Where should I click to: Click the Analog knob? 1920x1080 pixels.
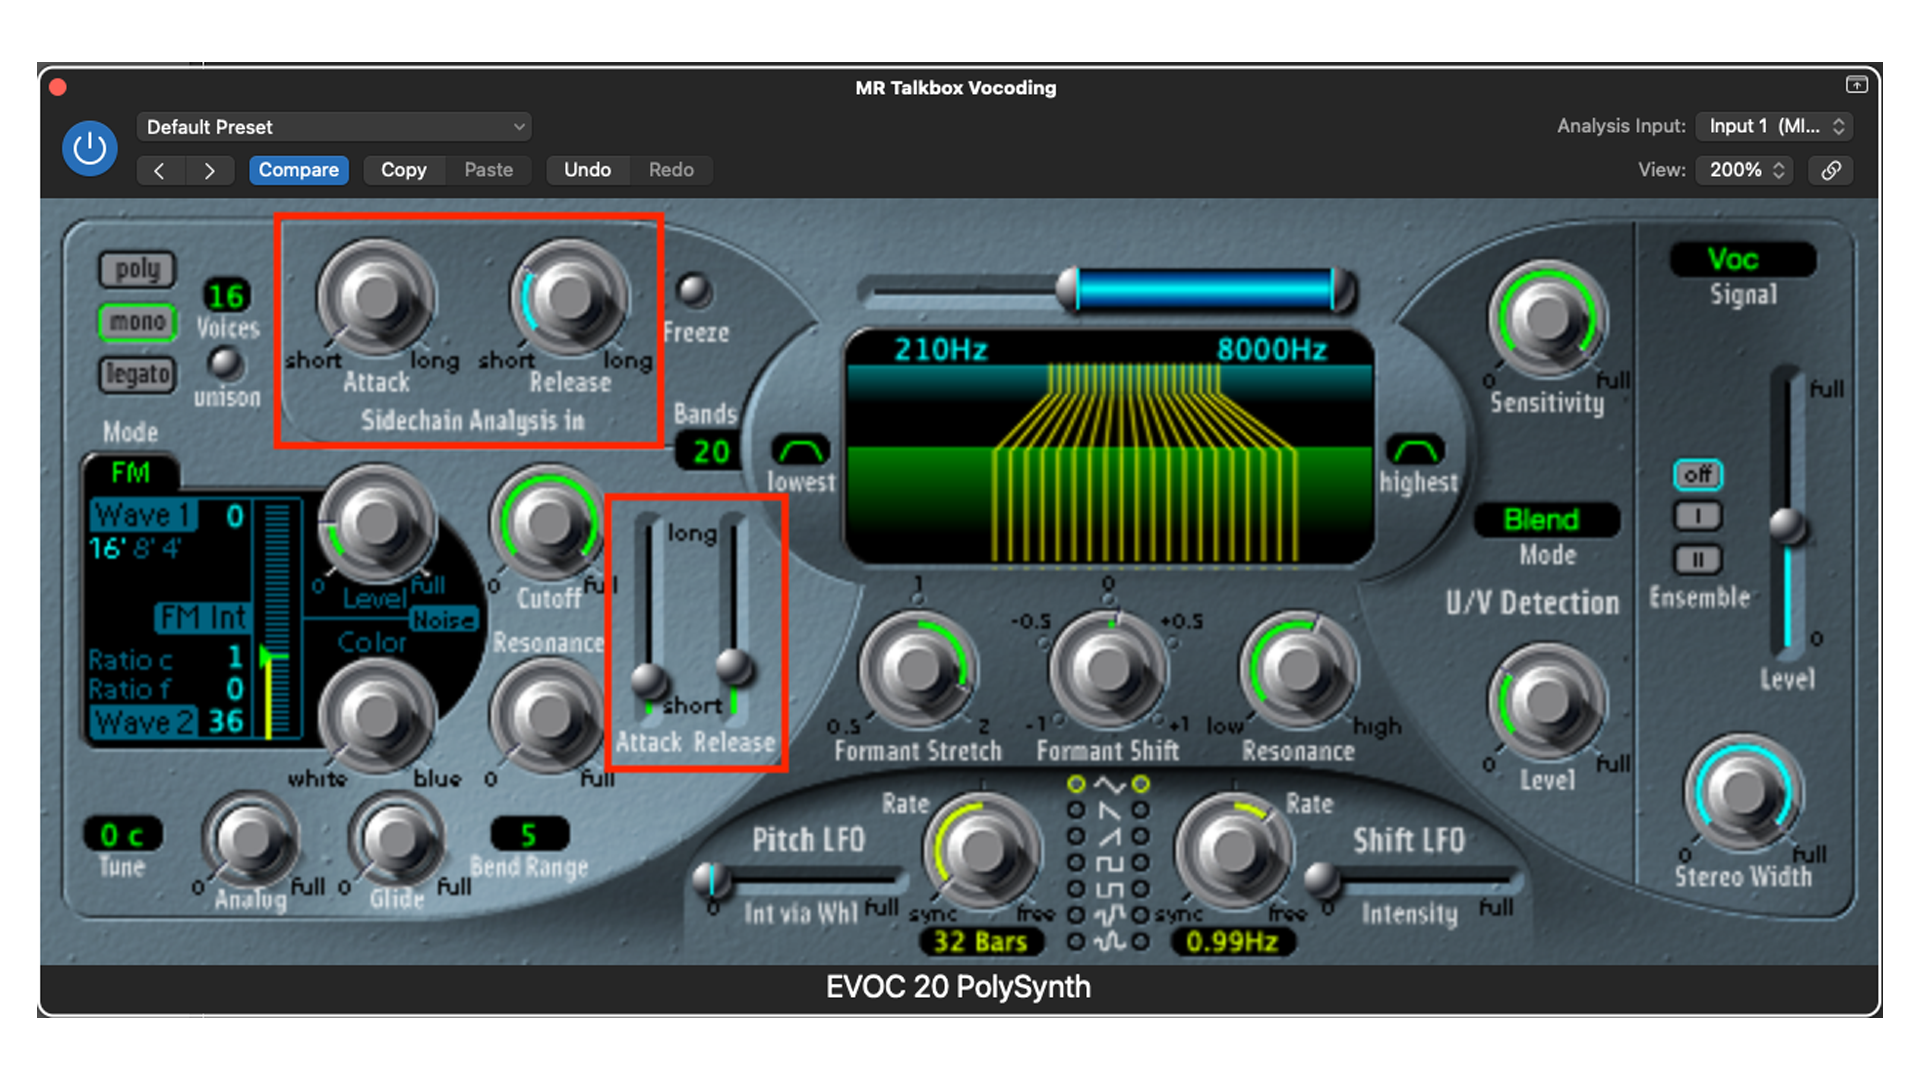click(x=250, y=840)
